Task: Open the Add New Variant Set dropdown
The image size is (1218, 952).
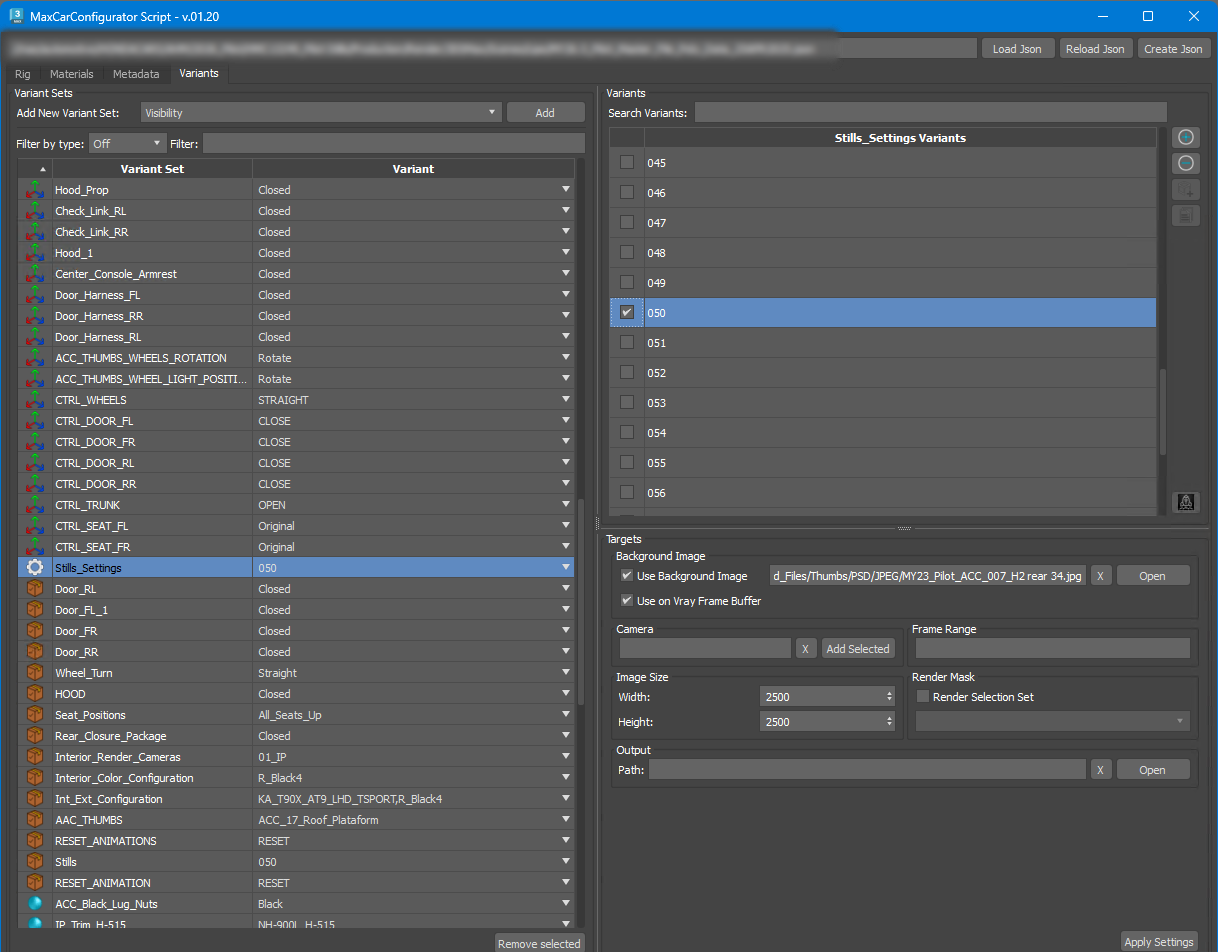Action: pos(321,113)
